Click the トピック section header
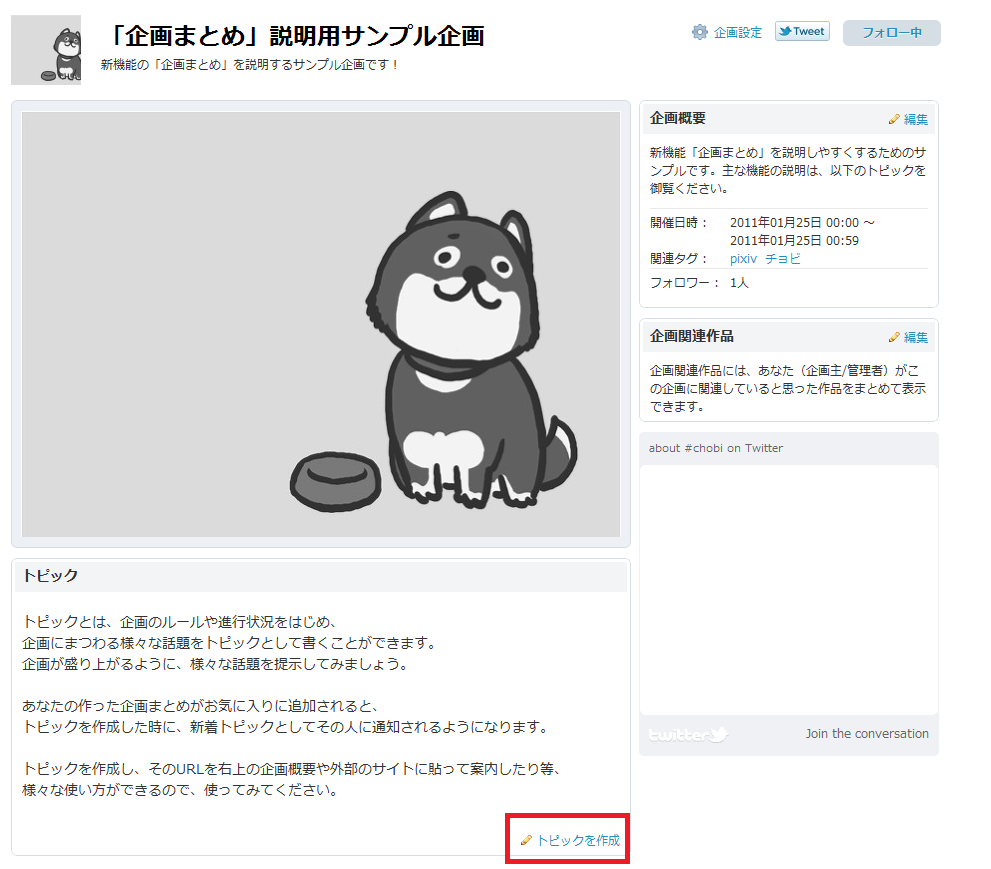The width and height of the screenshot is (991, 869). [48, 576]
